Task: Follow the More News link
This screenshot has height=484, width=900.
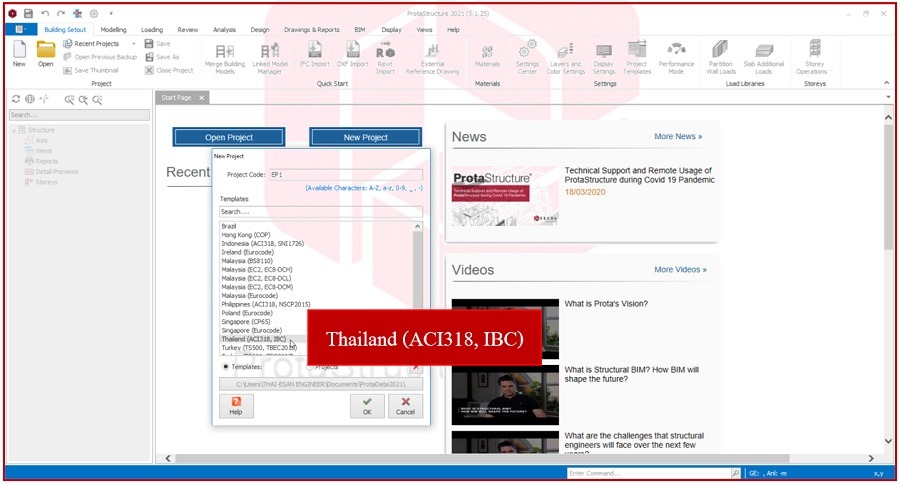Action: click(x=678, y=137)
